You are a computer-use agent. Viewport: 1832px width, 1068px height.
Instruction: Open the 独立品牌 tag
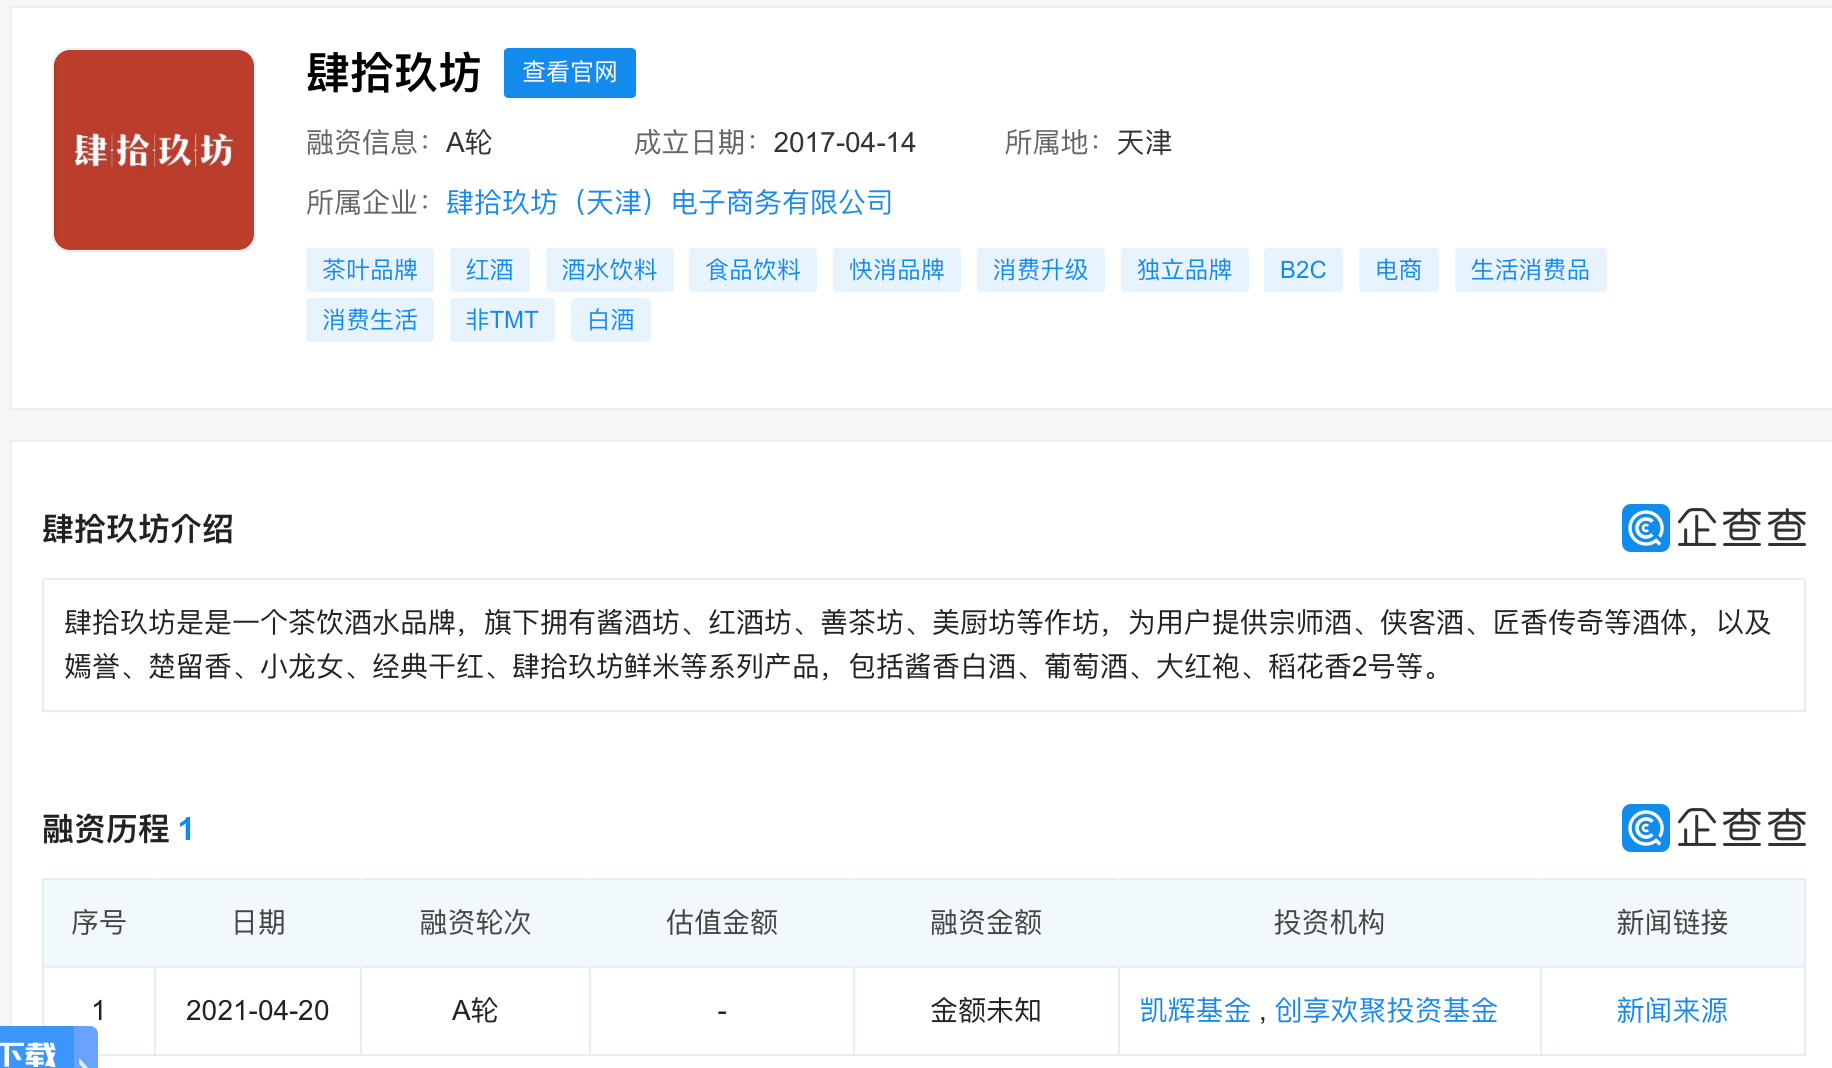(x=1185, y=270)
